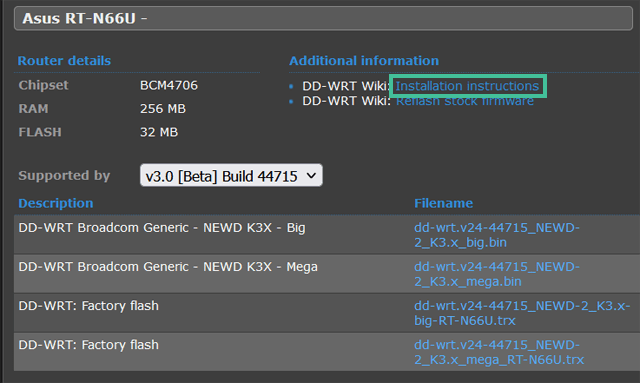Open the build version dropdown v3.0 Beta
Image resolution: width=640 pixels, height=383 pixels.
click(x=231, y=176)
